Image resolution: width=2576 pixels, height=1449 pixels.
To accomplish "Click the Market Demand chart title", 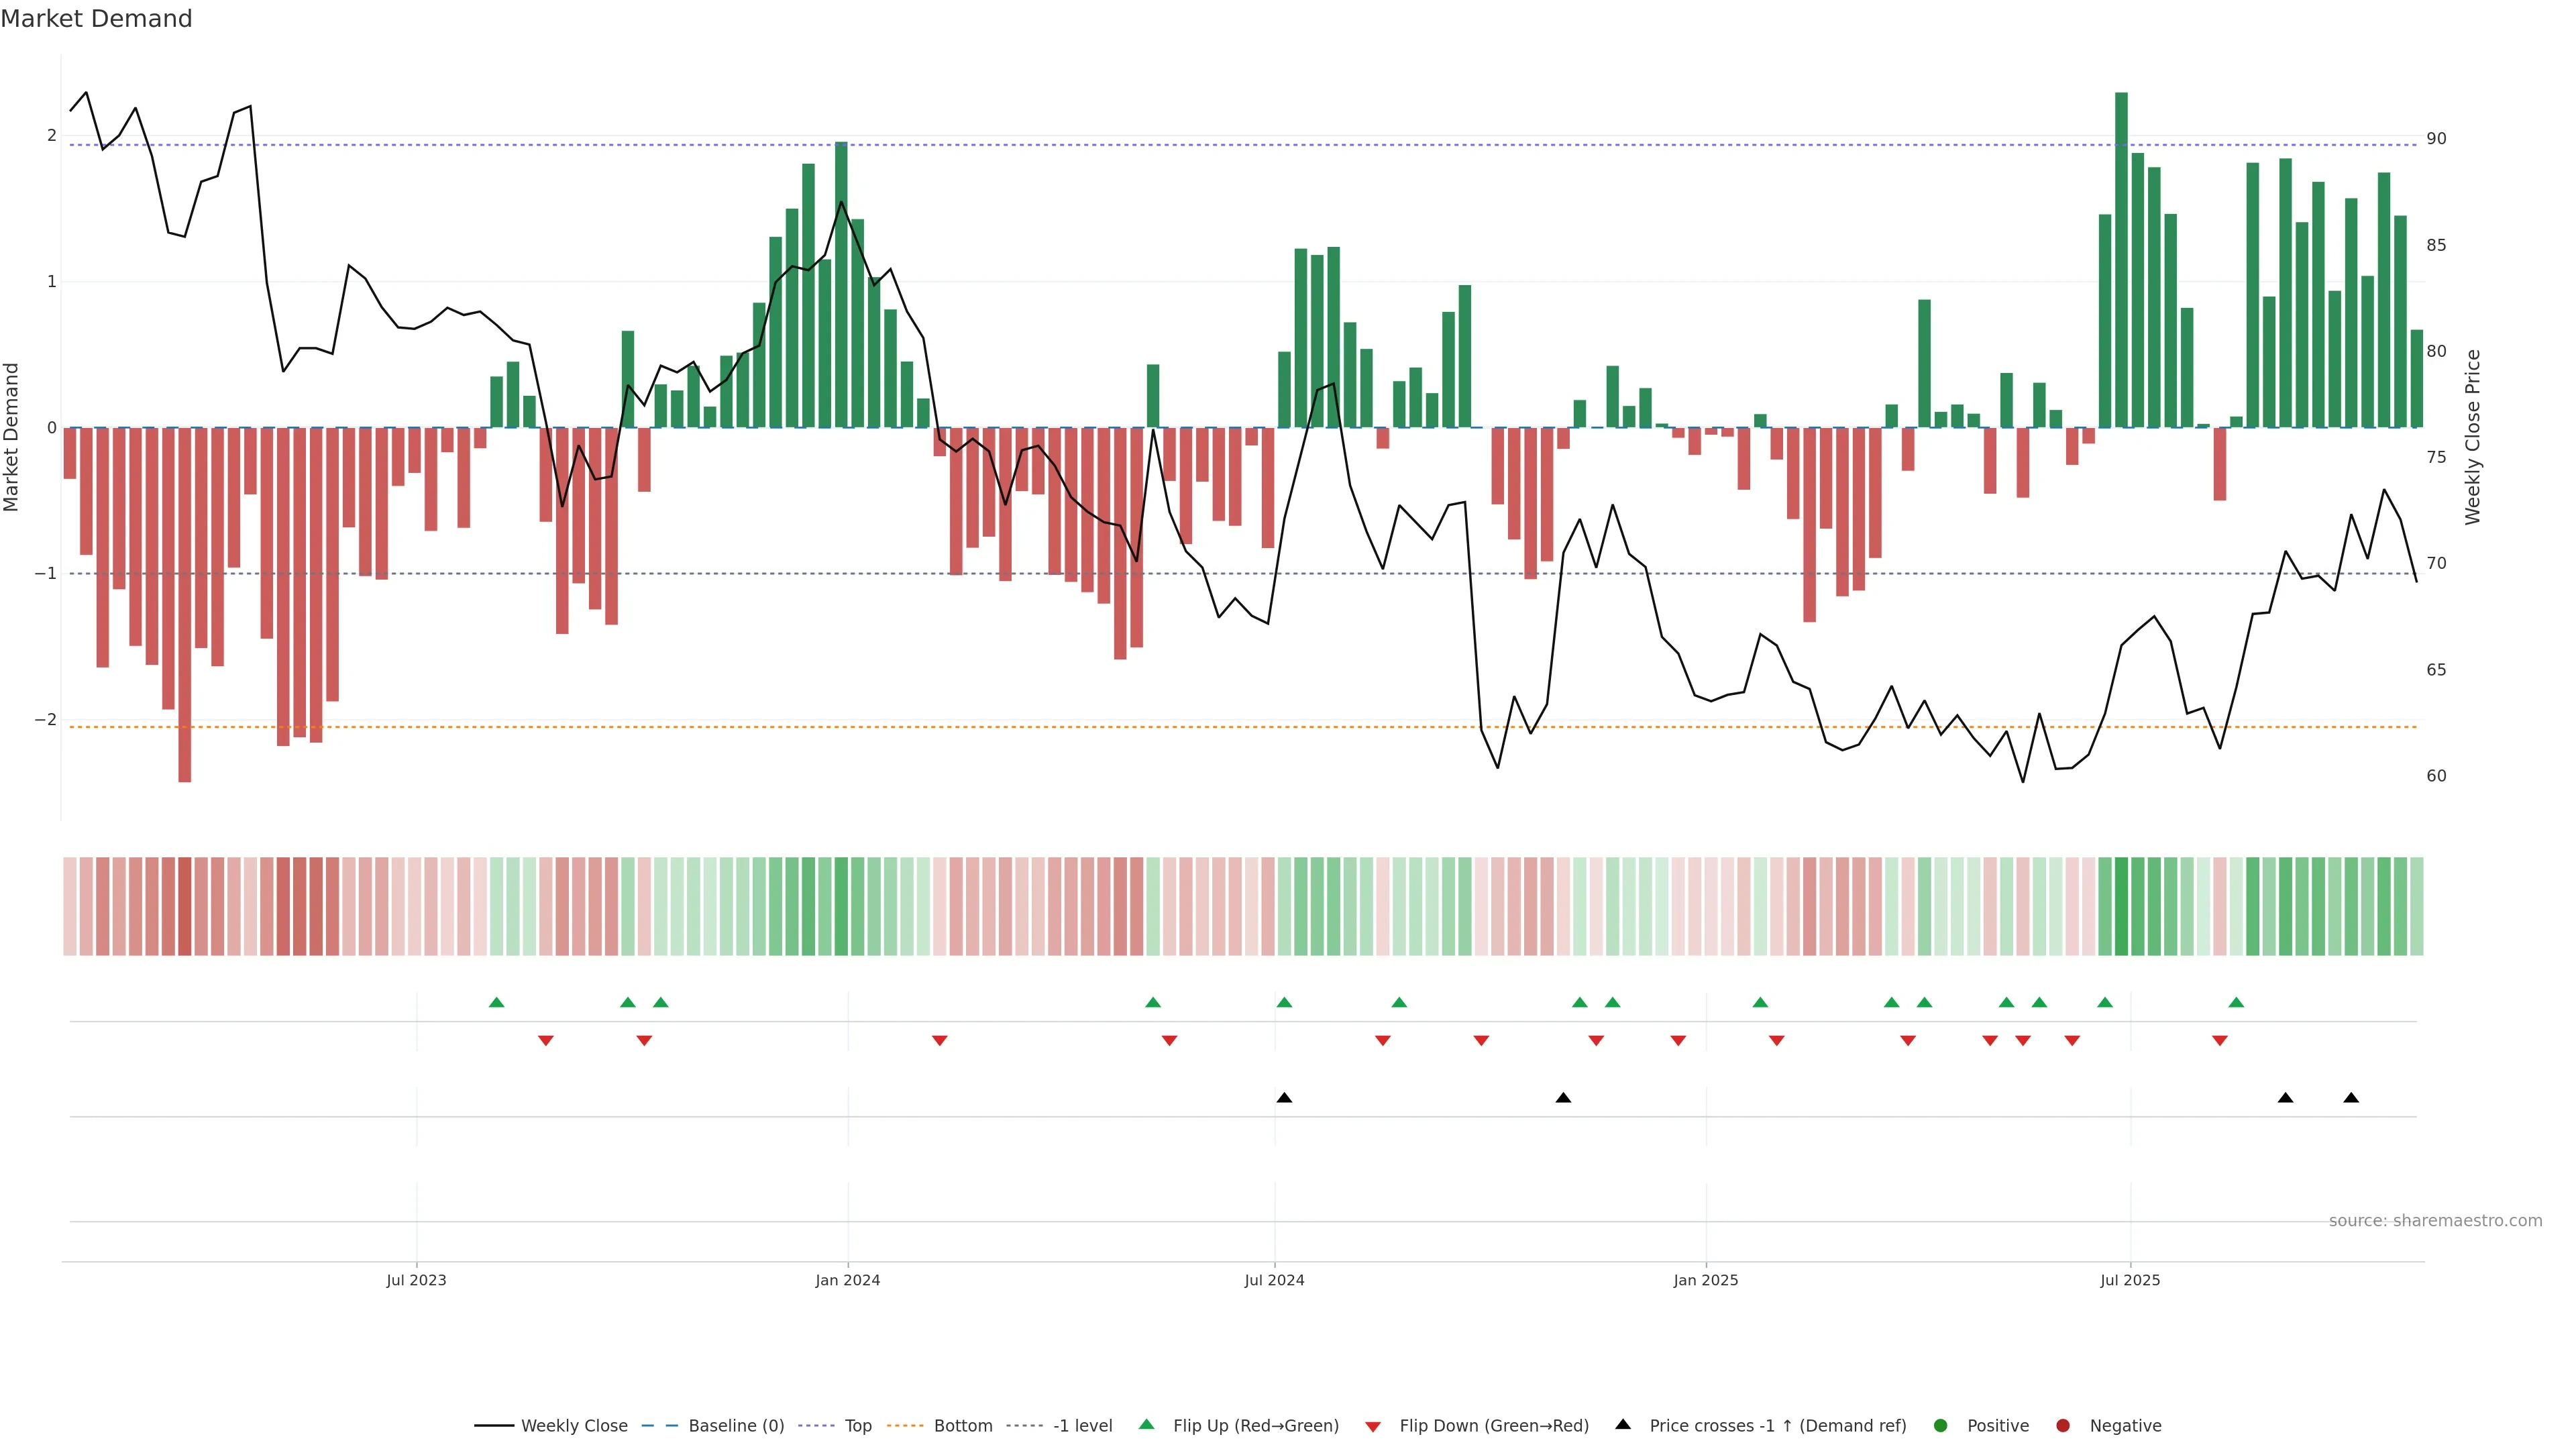I will click(x=96, y=19).
